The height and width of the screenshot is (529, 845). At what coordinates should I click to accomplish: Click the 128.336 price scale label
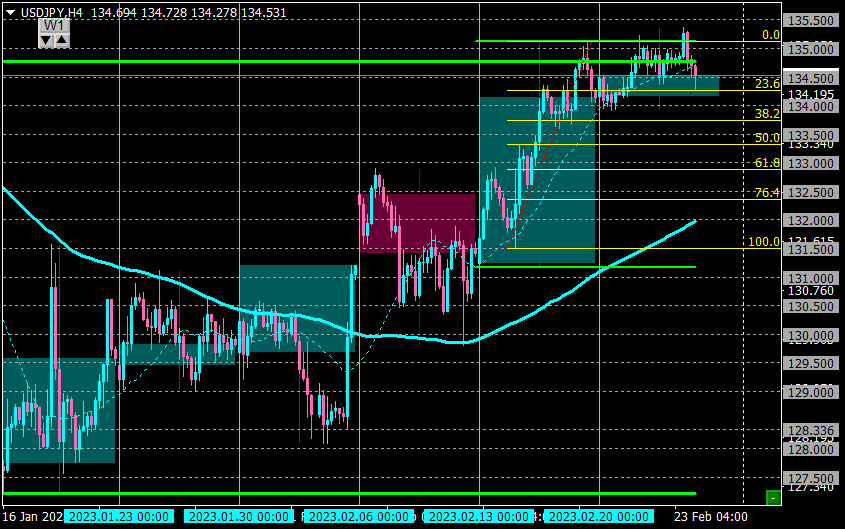point(811,430)
